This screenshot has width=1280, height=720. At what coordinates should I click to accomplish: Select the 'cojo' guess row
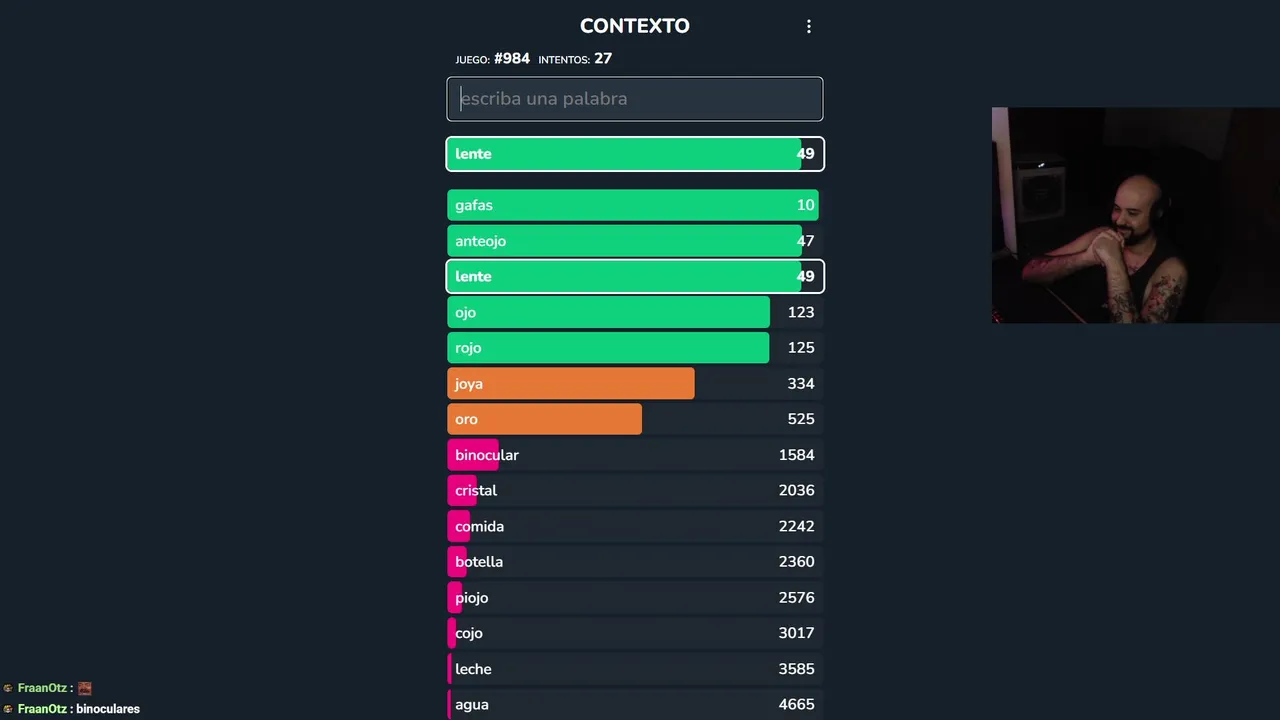(634, 633)
